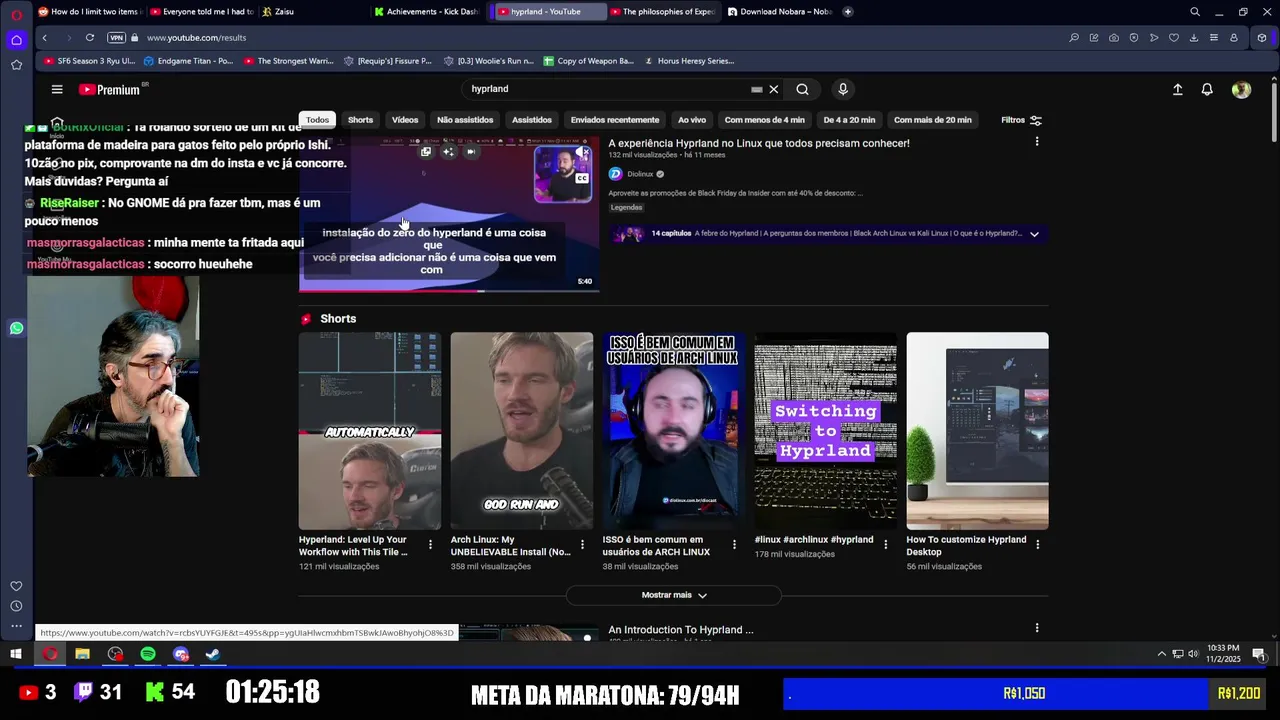
Task: Open options for An Introduction To Hyprland video
Action: click(1037, 629)
